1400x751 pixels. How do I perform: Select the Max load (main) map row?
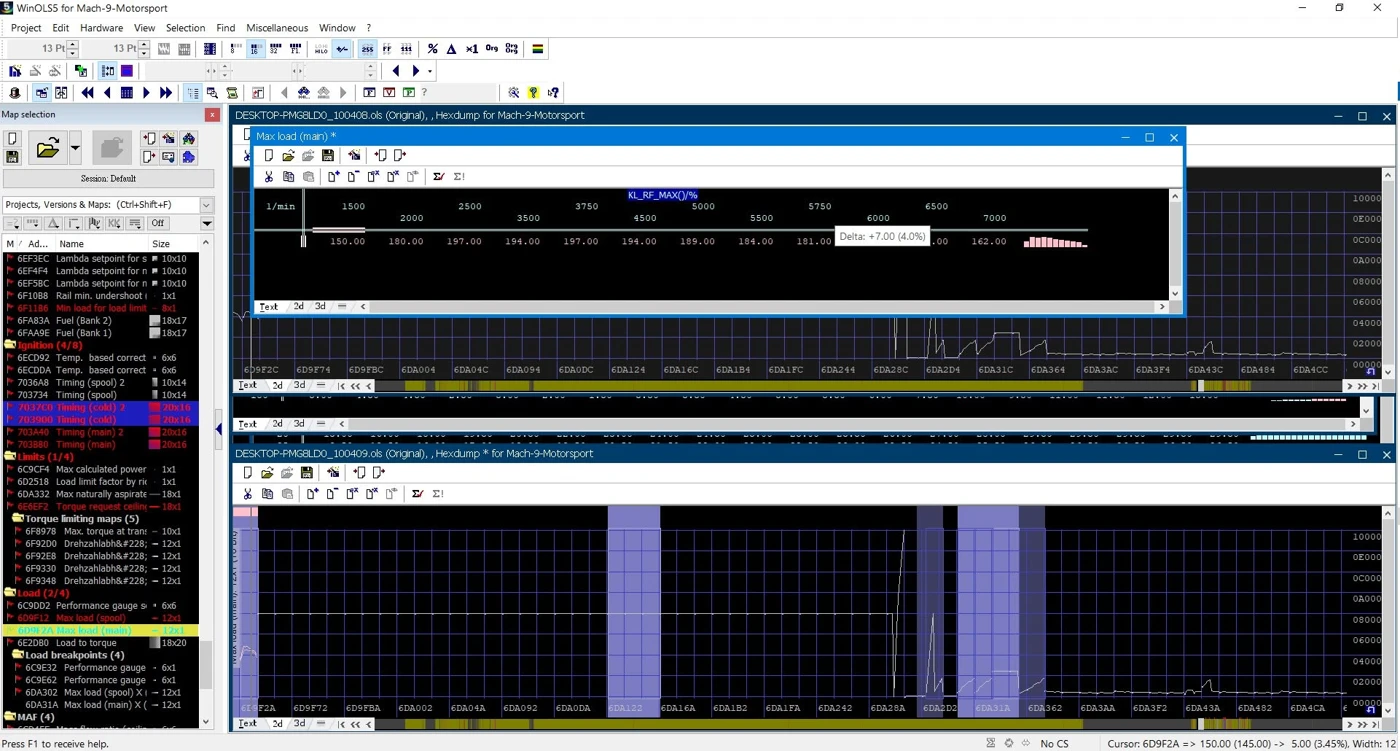coord(100,631)
